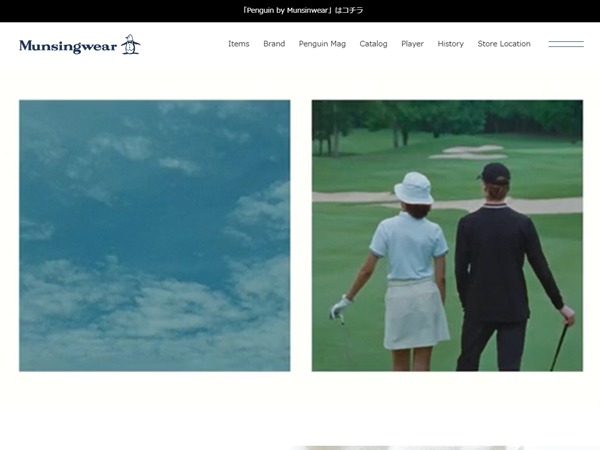The width and height of the screenshot is (600, 450).
Task: Click the Store Location link
Action: pos(504,44)
